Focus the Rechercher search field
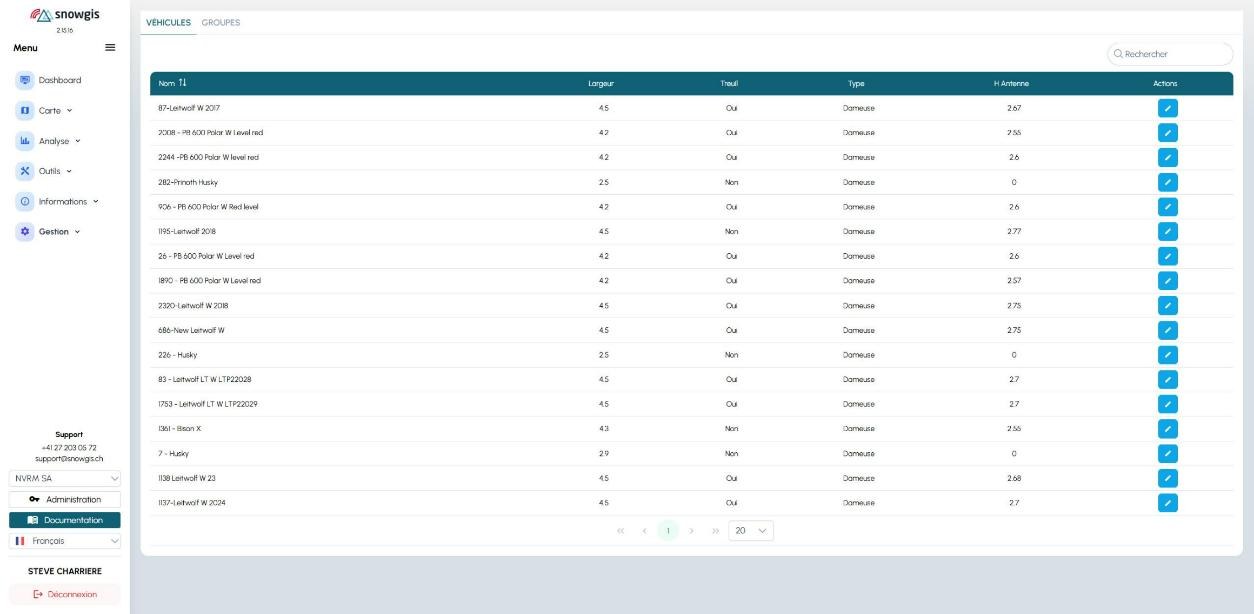 [x=1170, y=54]
